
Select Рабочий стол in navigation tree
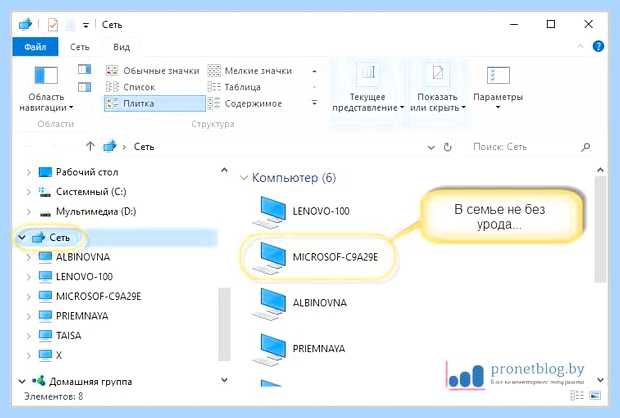point(87,172)
